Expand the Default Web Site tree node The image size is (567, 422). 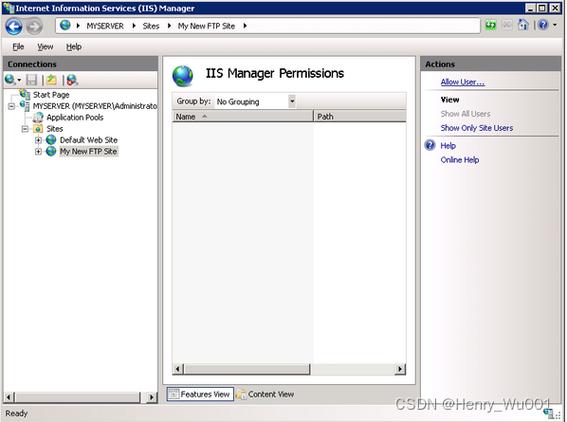pos(38,140)
